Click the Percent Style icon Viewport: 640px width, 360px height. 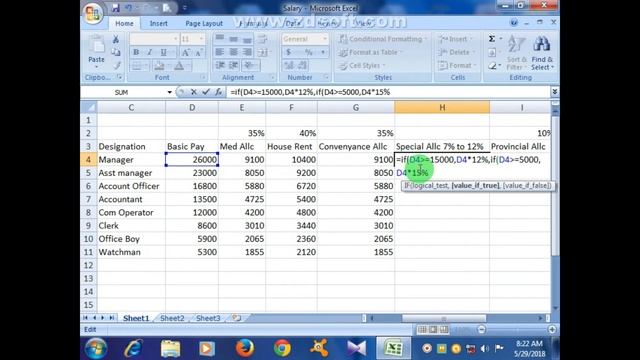[309, 52]
